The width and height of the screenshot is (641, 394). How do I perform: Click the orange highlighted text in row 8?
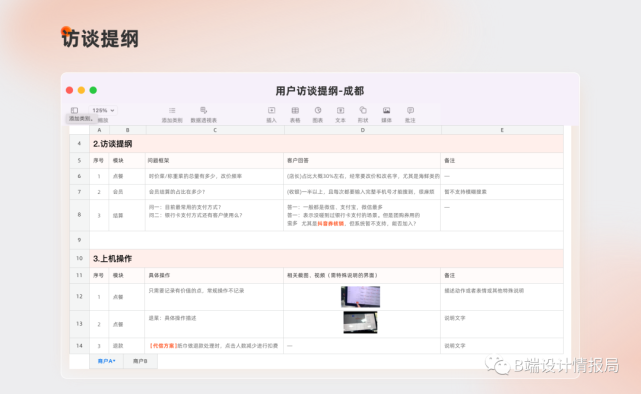[x=330, y=224]
